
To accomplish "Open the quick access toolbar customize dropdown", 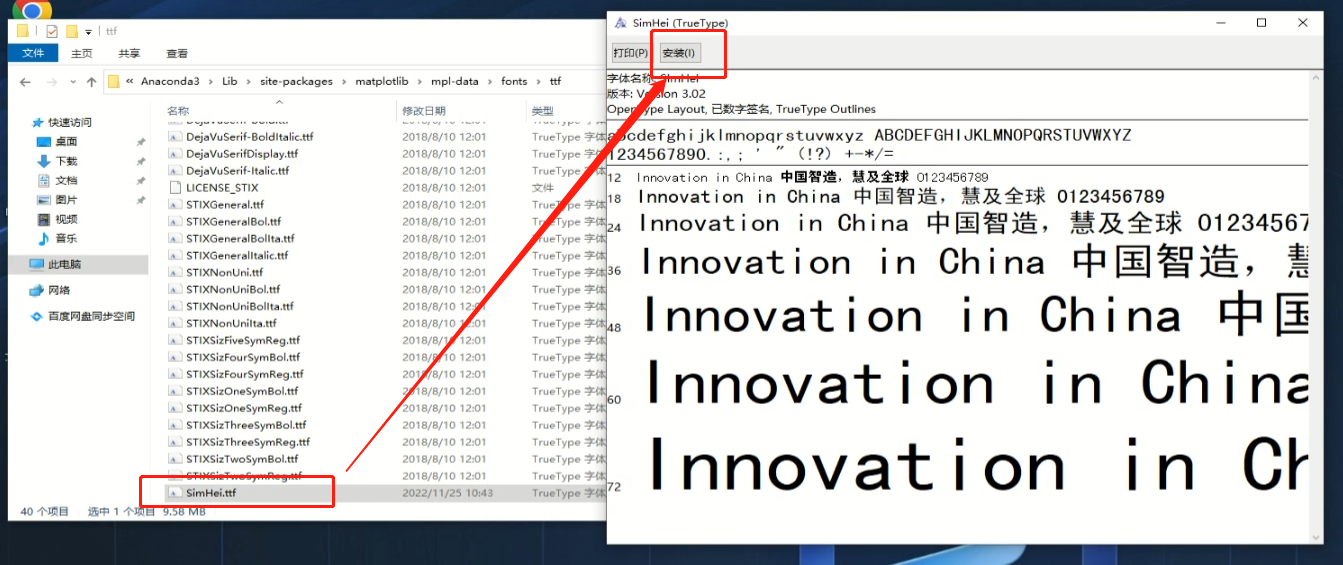I will coord(88,32).
